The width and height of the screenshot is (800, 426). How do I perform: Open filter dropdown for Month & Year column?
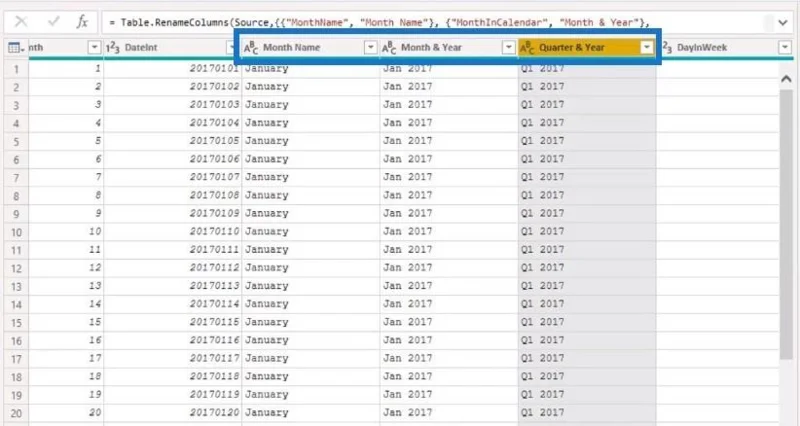tap(509, 47)
